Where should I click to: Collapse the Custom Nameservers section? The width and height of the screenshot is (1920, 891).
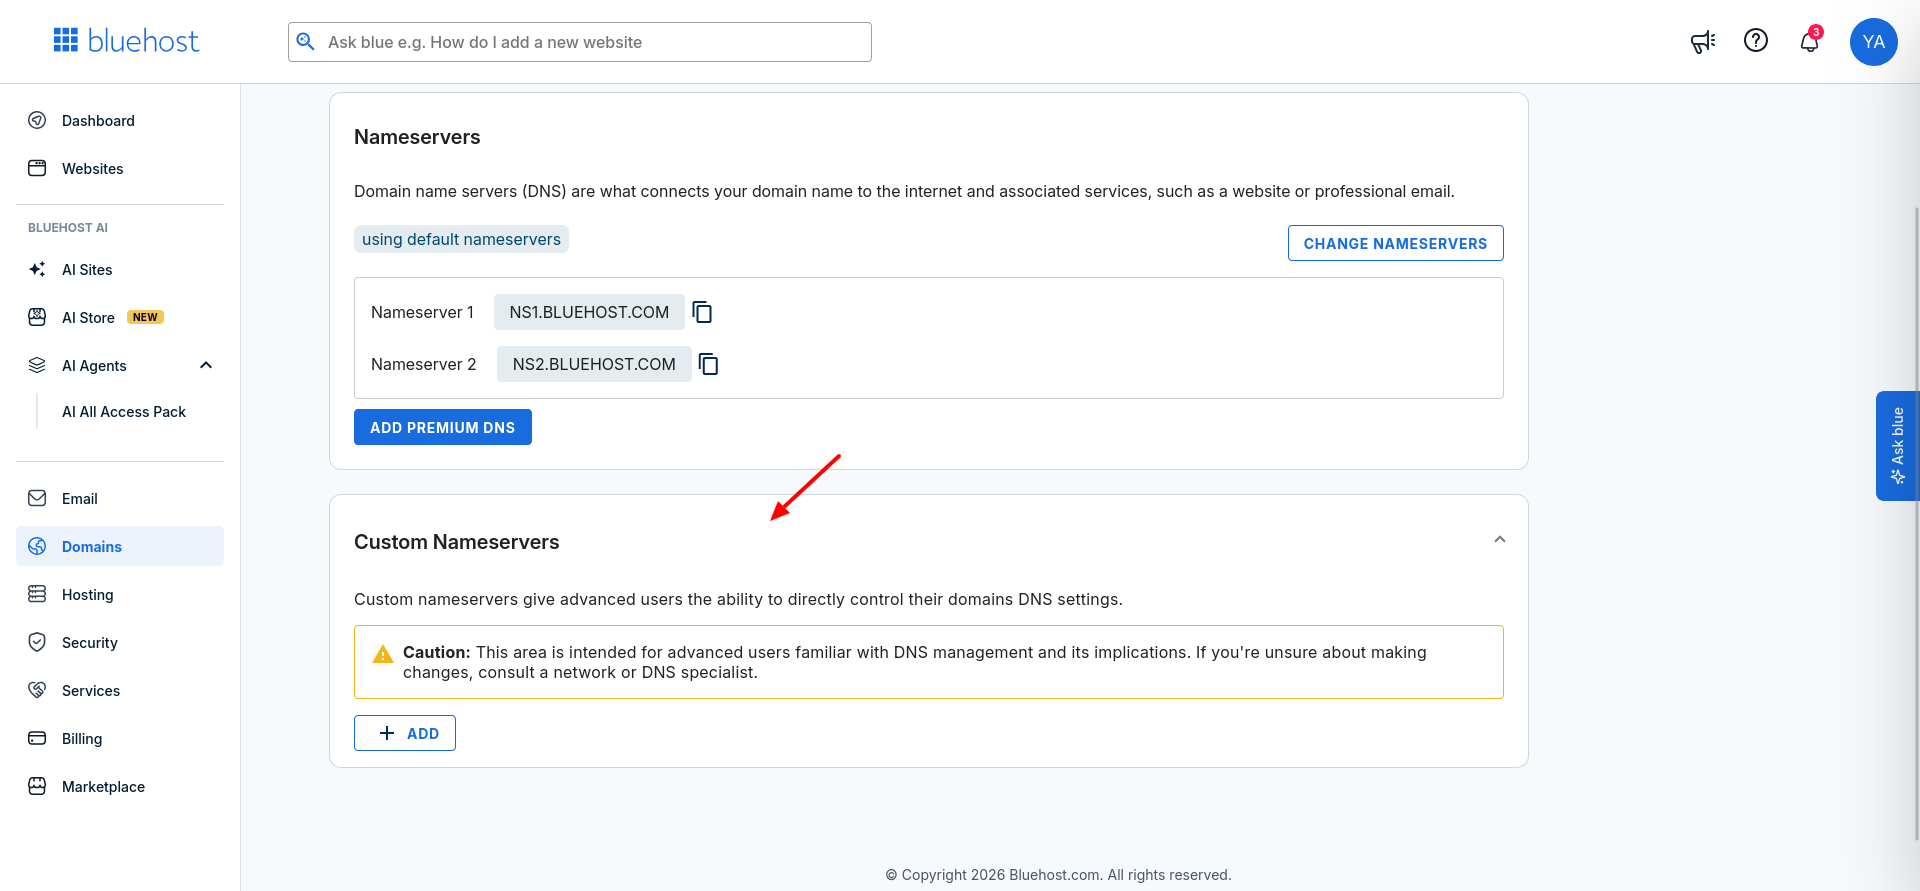click(1500, 540)
